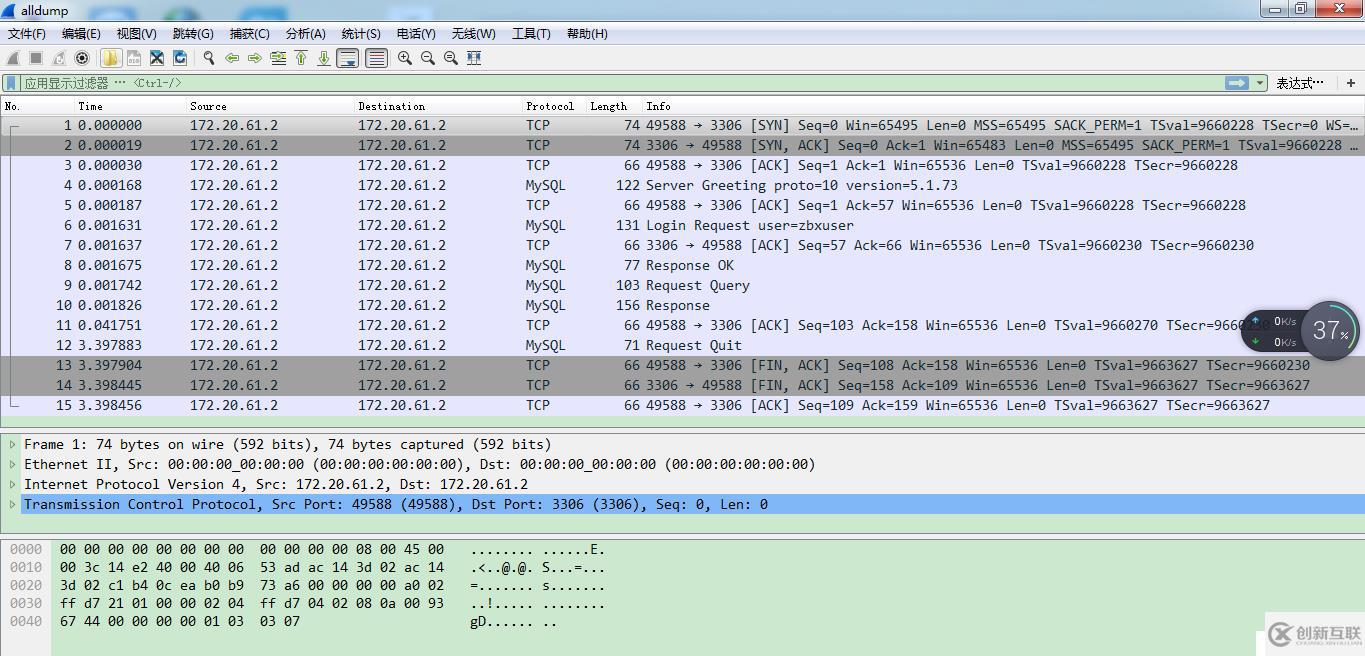The width and height of the screenshot is (1365, 656).
Task: Click the open capture file folder icon
Action: (110, 57)
